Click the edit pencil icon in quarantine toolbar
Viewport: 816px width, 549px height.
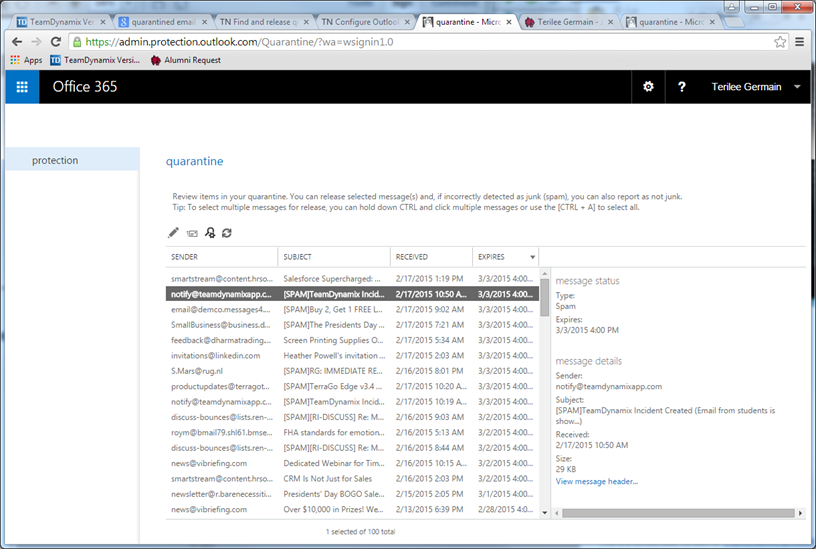click(173, 233)
